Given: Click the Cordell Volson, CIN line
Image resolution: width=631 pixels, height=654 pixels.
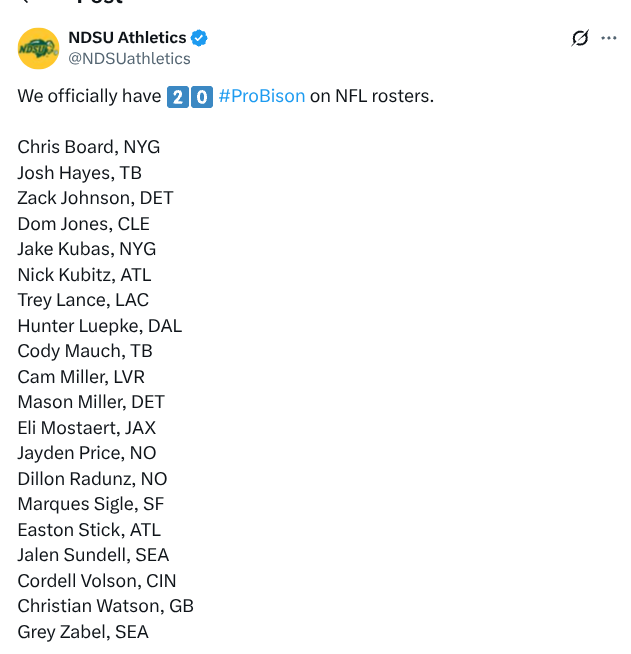Looking at the screenshot, I should pos(97,581).
